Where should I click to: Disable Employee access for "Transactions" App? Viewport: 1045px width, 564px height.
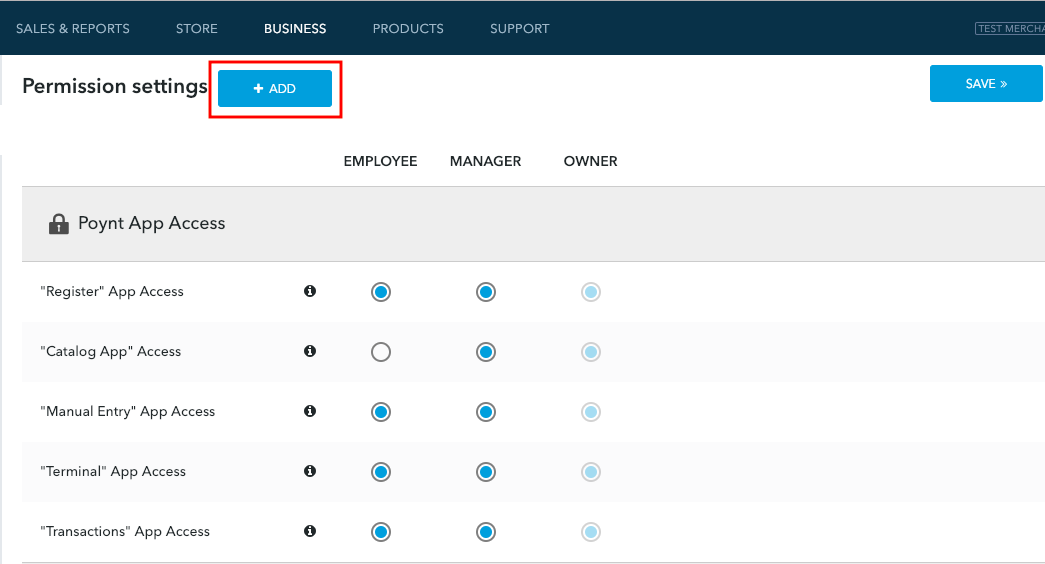coord(381,532)
